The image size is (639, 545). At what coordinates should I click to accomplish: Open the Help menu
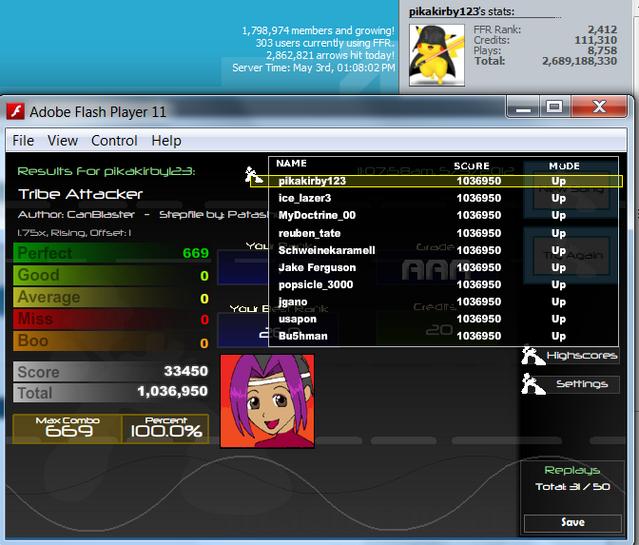[166, 141]
